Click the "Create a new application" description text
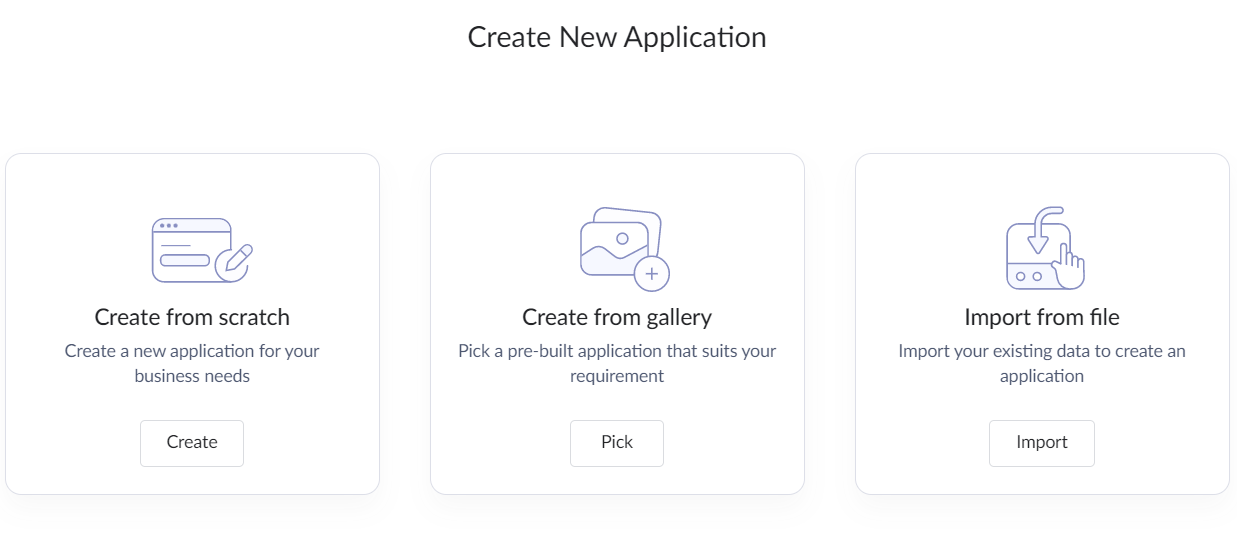The image size is (1237, 535). [x=192, y=364]
